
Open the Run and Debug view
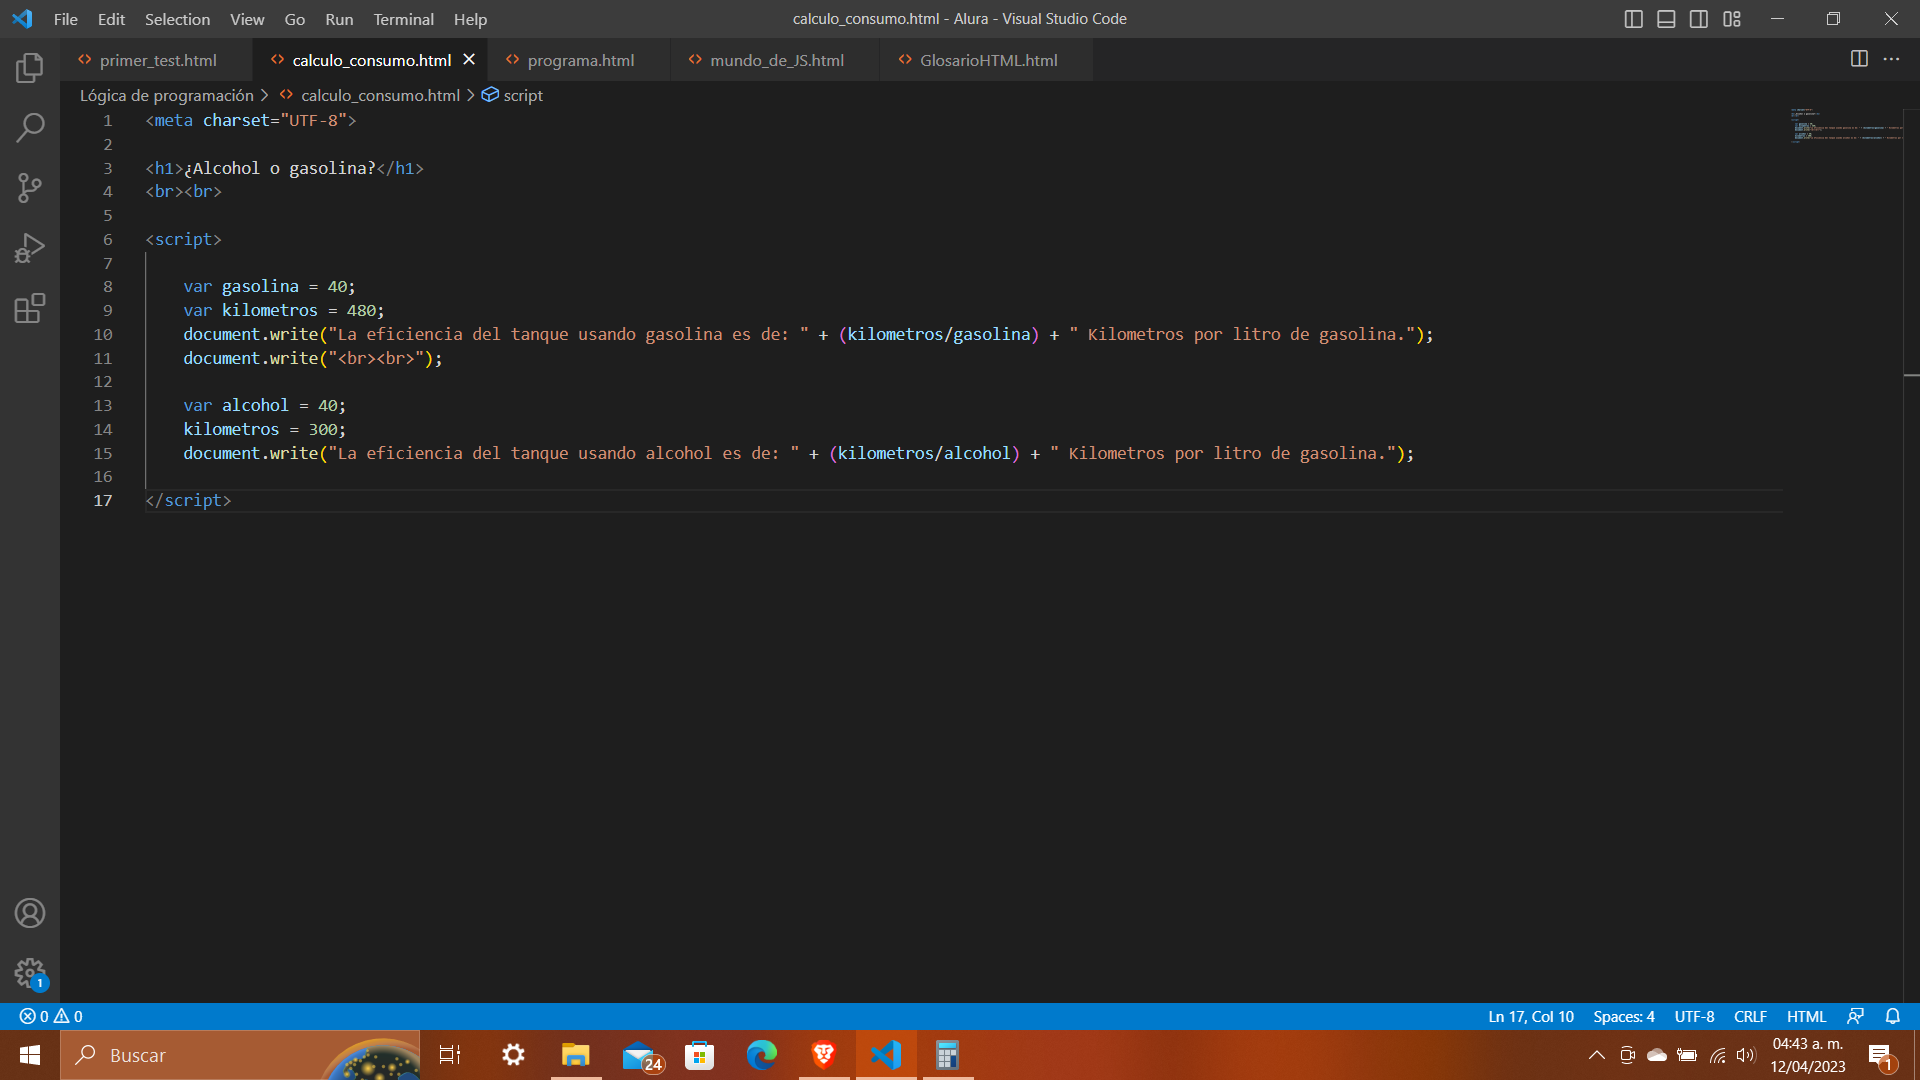[30, 248]
